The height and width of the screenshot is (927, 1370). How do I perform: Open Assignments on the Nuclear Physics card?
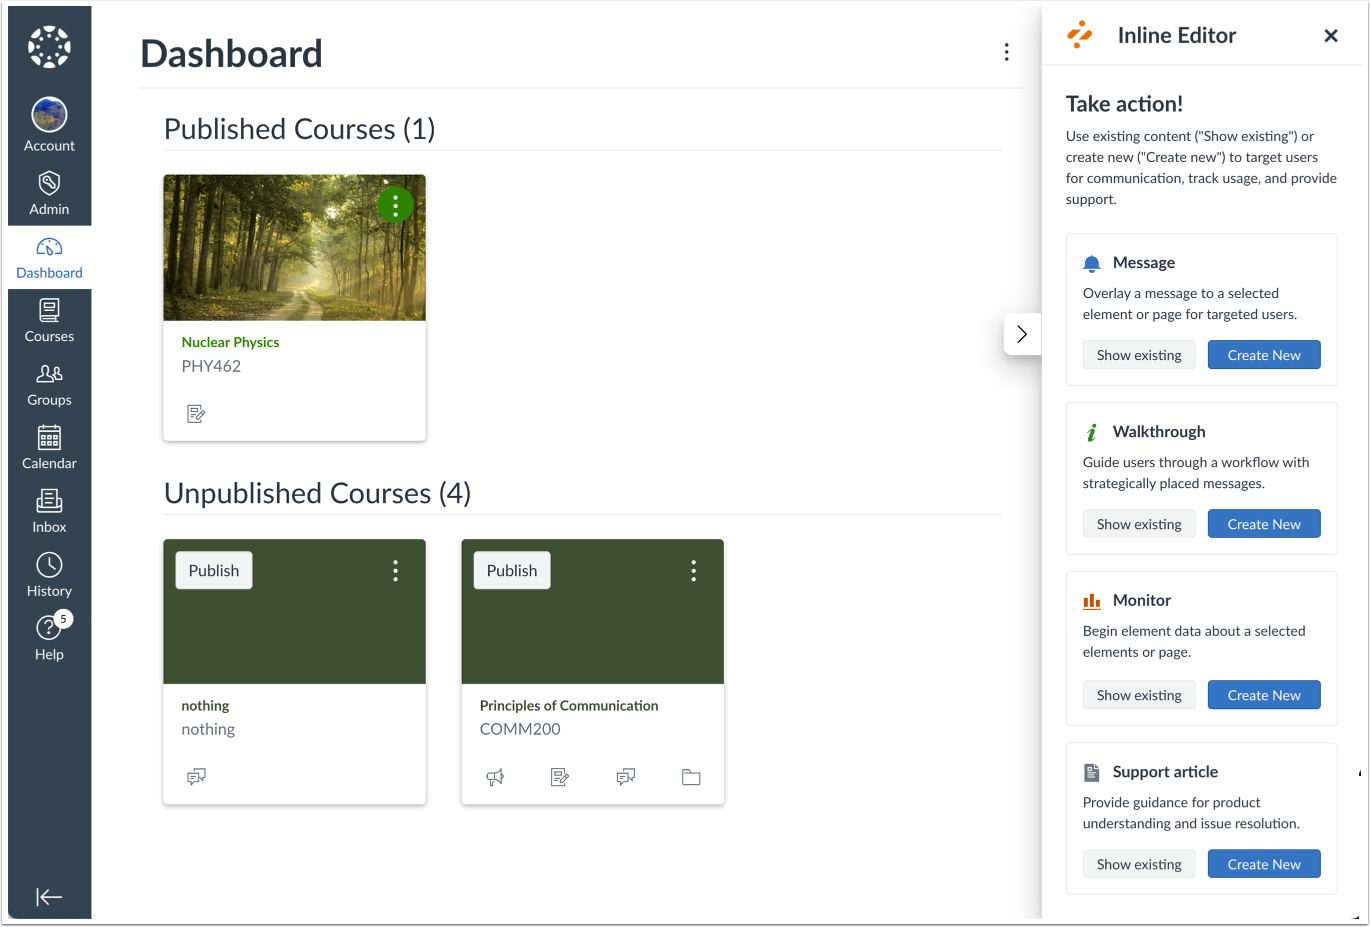coord(196,413)
